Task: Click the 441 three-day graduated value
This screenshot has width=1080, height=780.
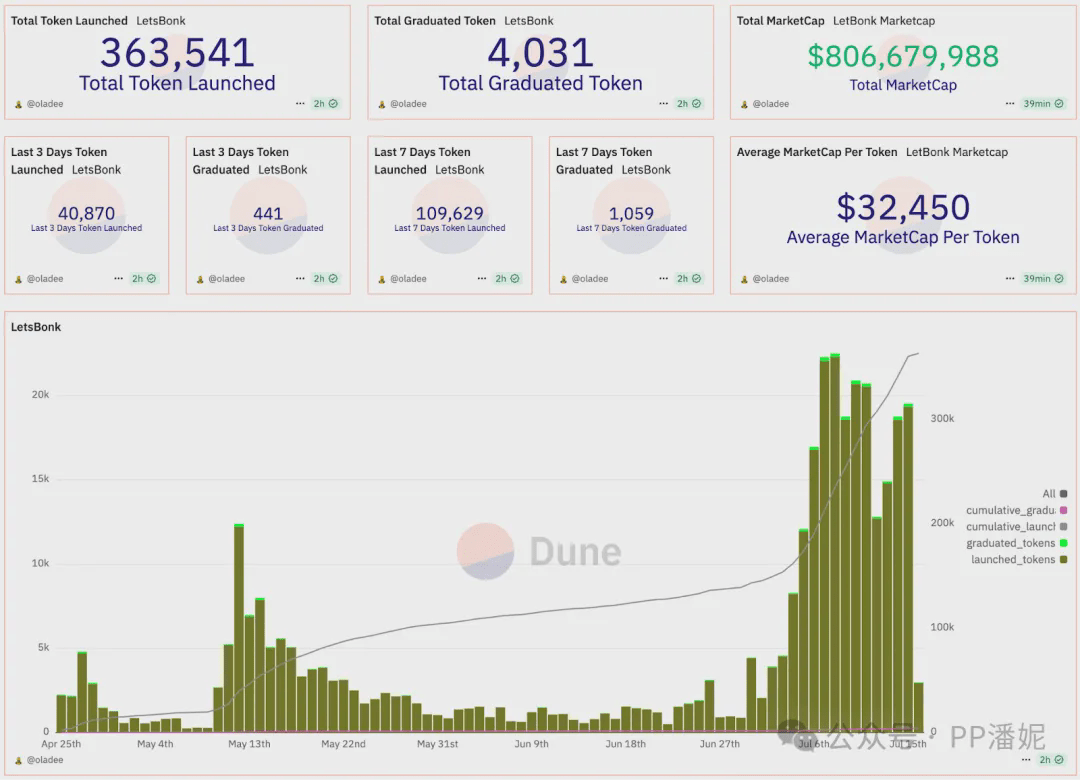Action: [268, 213]
